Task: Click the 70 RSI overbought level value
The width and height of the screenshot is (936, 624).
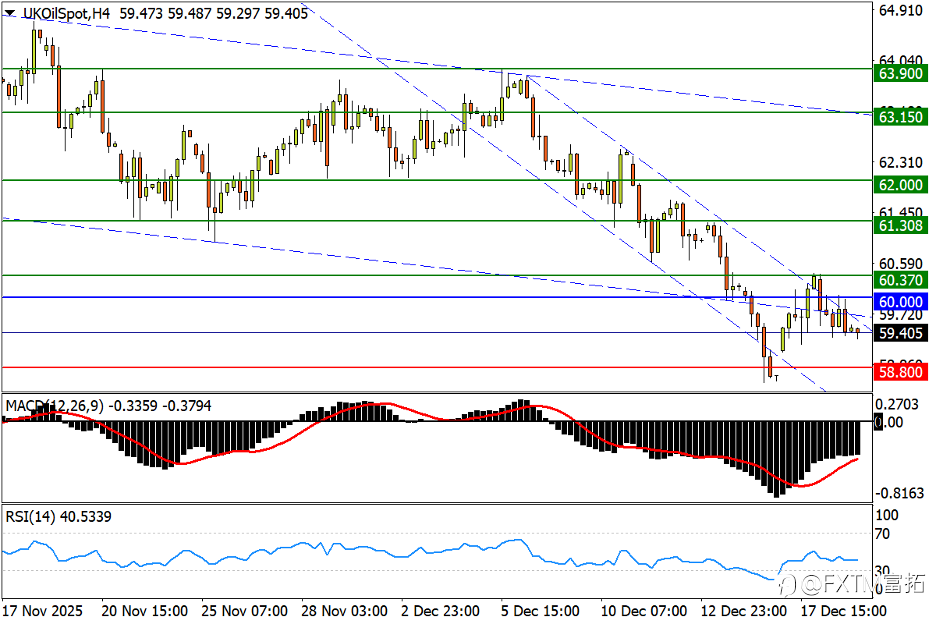Action: click(882, 533)
